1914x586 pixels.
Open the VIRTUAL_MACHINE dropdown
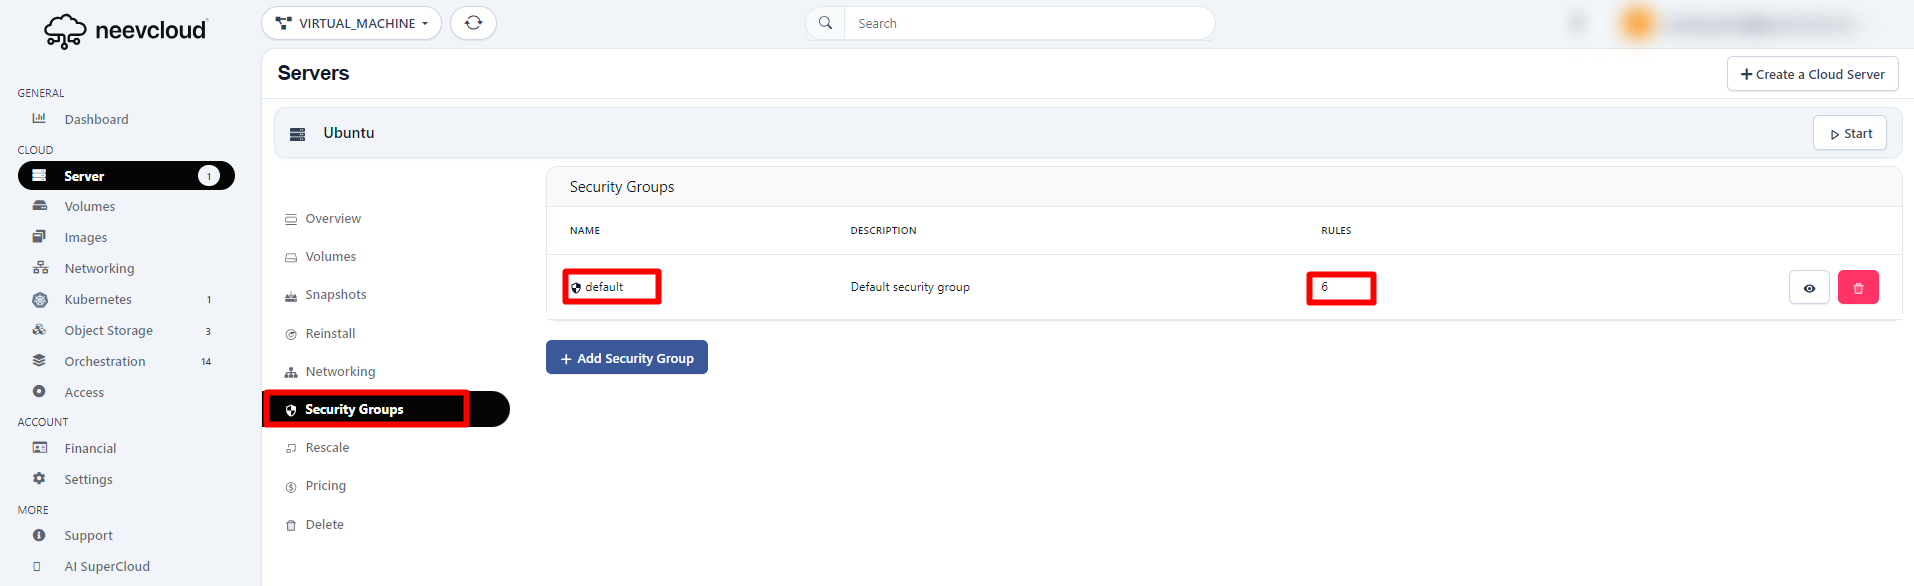pos(351,23)
